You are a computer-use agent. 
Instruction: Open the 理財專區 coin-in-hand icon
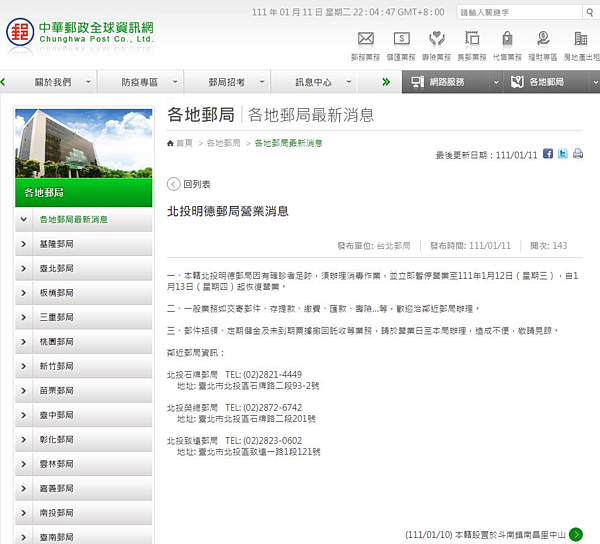pos(543,38)
